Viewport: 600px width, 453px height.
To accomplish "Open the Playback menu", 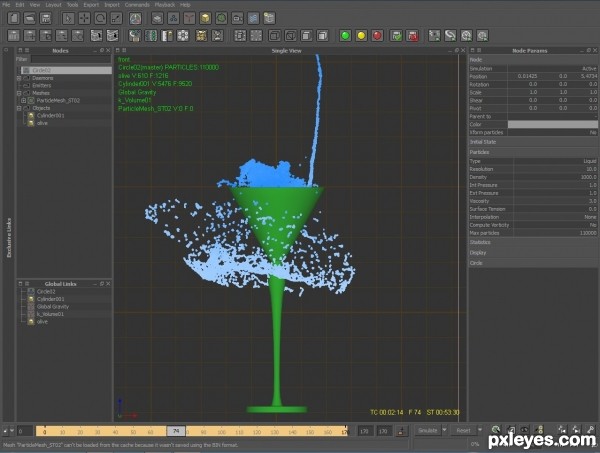I will click(x=165, y=5).
